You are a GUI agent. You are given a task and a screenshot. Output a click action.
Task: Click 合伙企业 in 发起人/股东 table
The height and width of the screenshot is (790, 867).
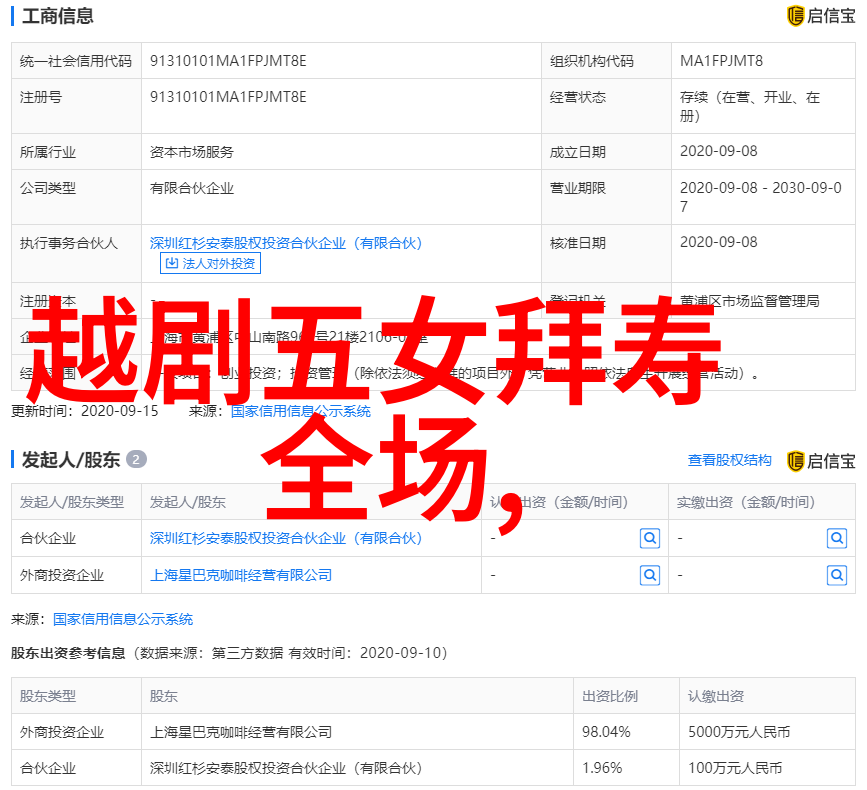point(48,538)
